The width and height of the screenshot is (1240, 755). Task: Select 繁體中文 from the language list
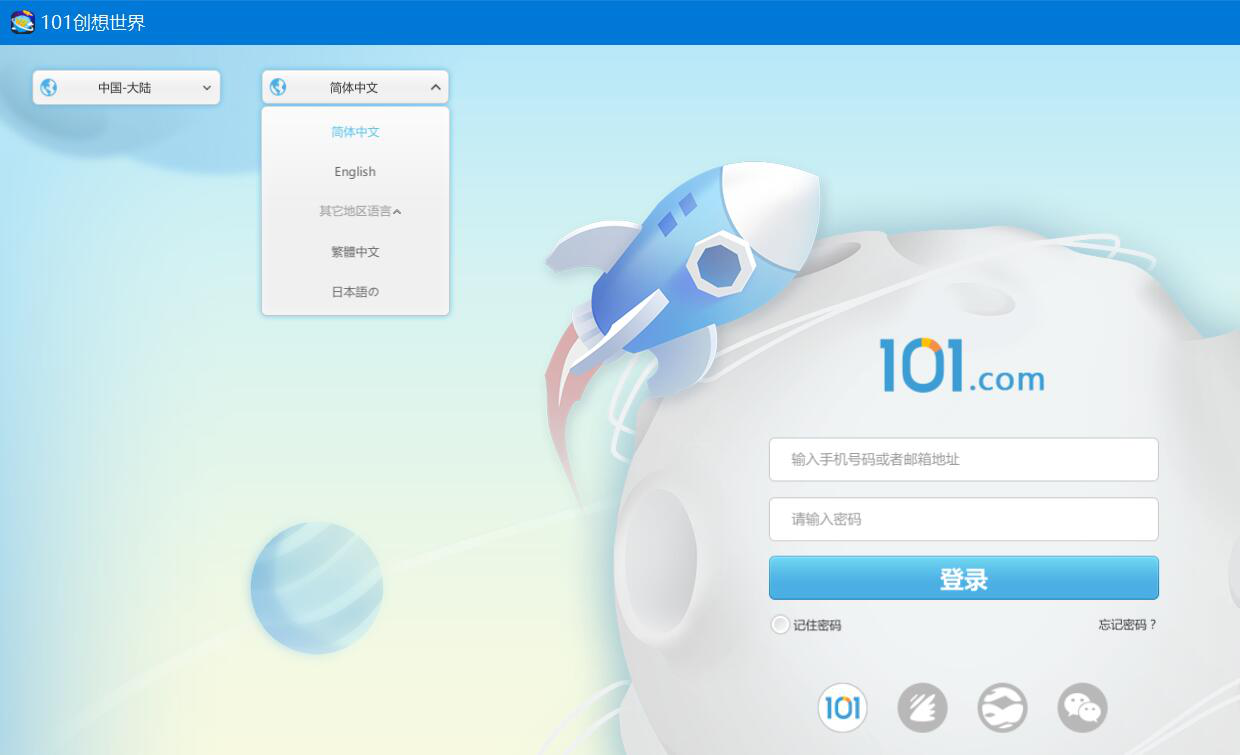[355, 252]
